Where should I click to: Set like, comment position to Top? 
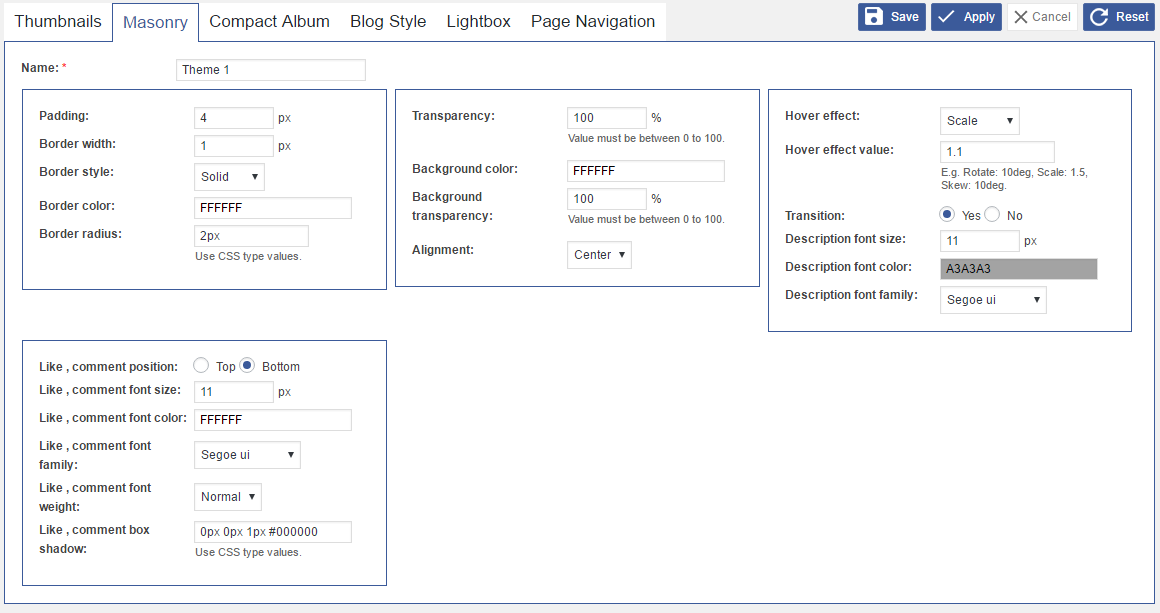tap(201, 366)
